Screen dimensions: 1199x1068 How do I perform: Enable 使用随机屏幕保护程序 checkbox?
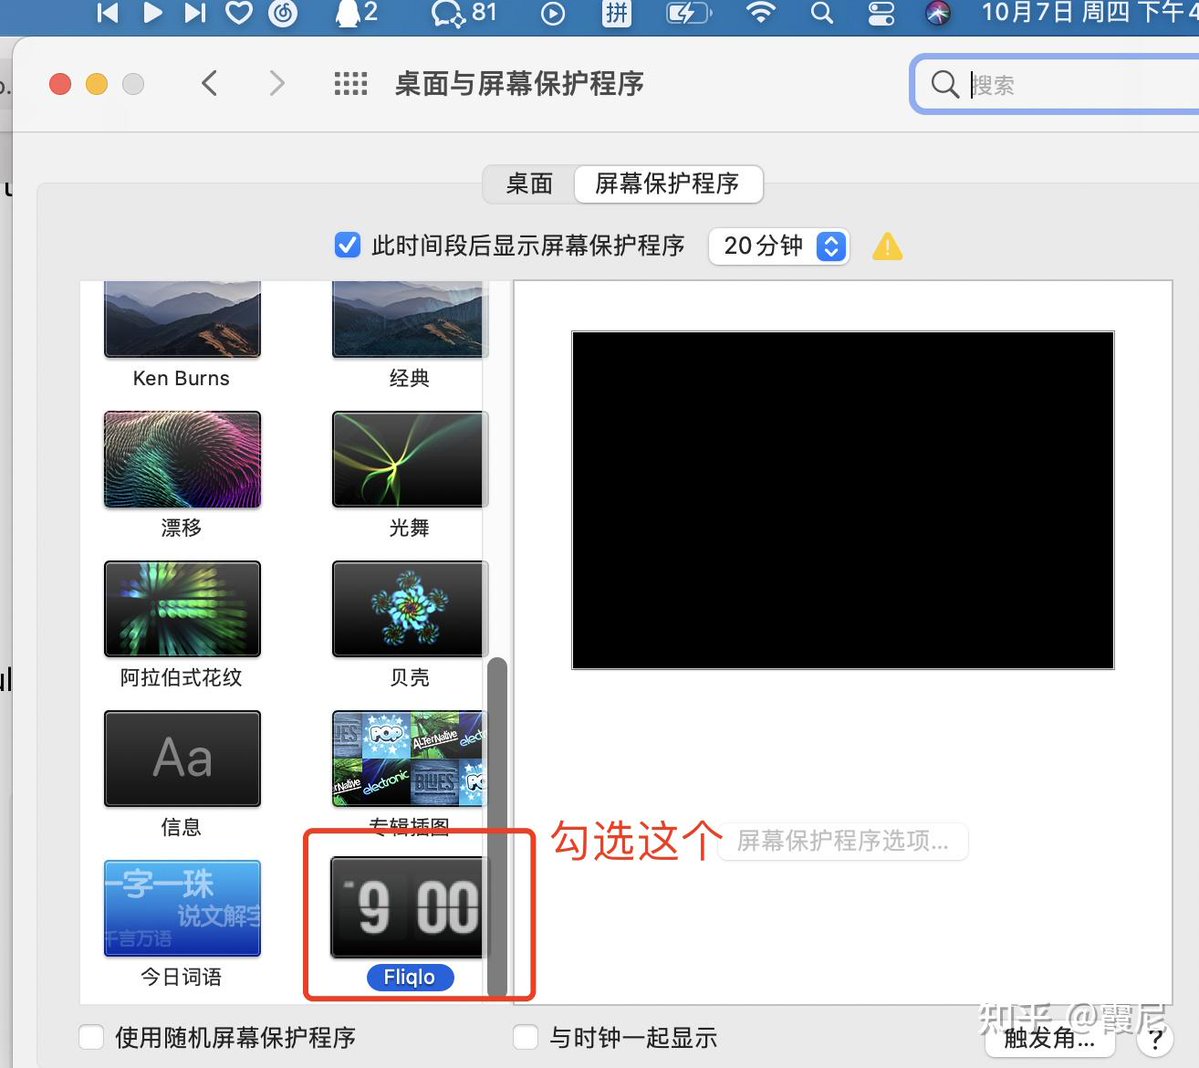[x=92, y=1037]
